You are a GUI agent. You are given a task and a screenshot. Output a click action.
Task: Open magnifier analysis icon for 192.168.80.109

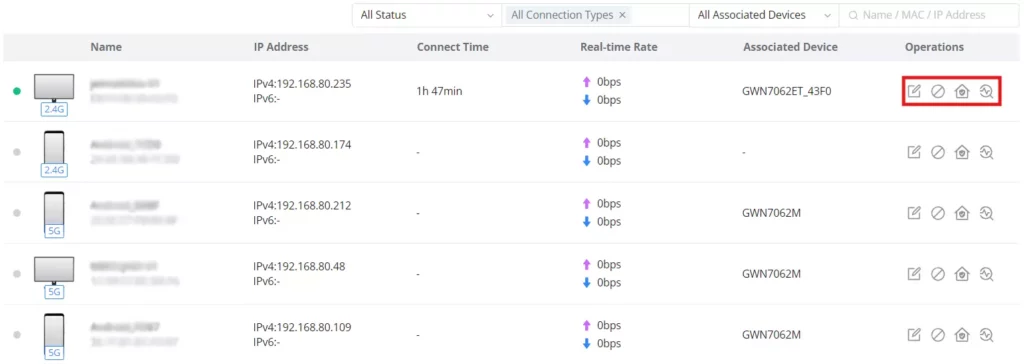[x=986, y=335]
